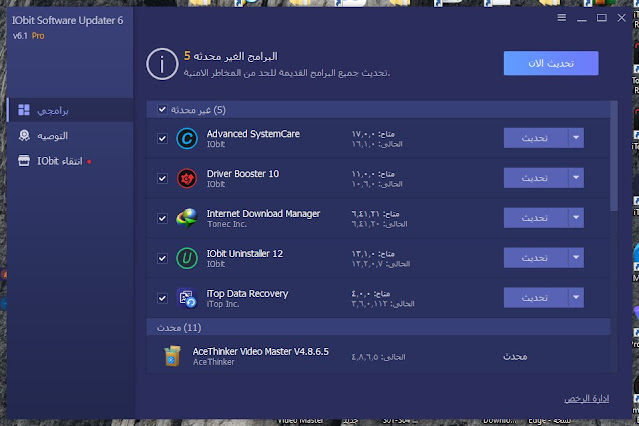Open the التوصية sidebar tab
Viewport: 639px width, 426px height.
pyautogui.click(x=70, y=135)
